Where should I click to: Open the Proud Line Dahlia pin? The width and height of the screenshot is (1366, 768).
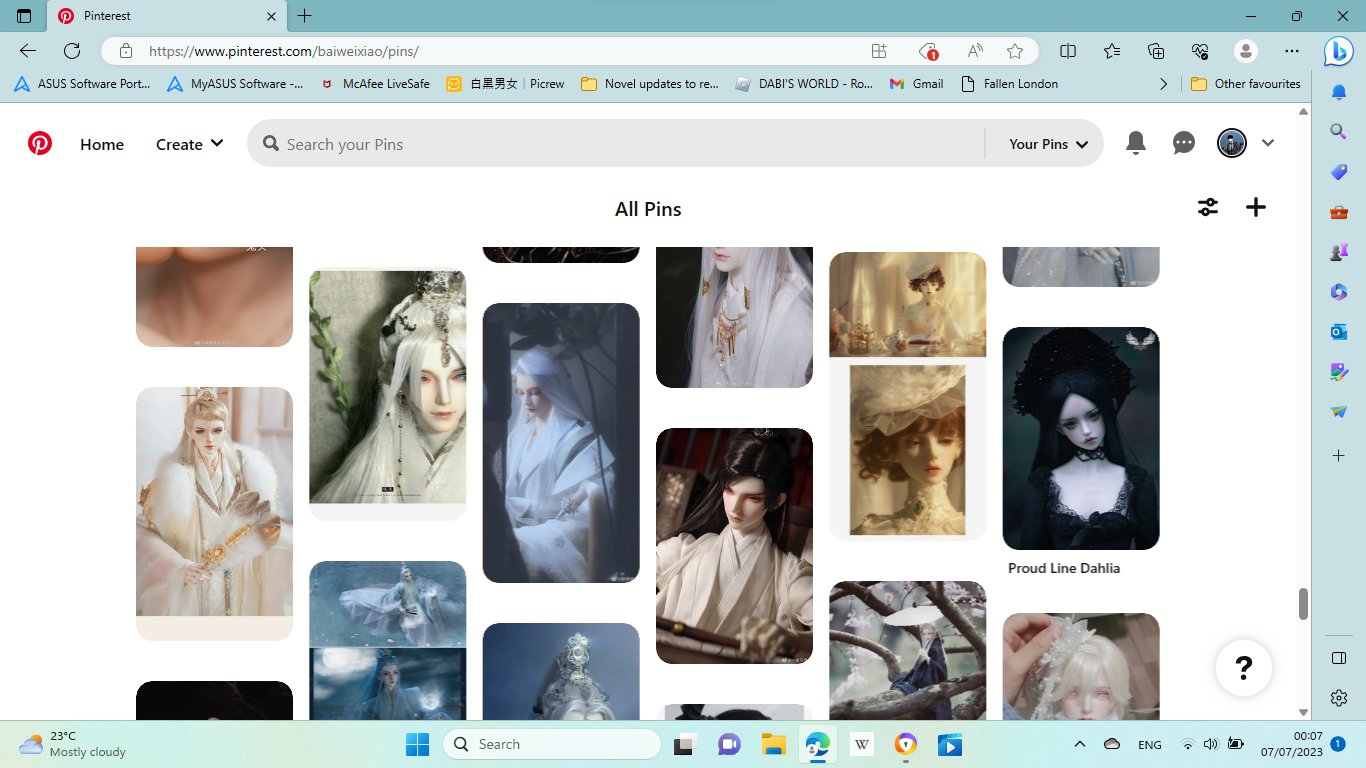1080,438
